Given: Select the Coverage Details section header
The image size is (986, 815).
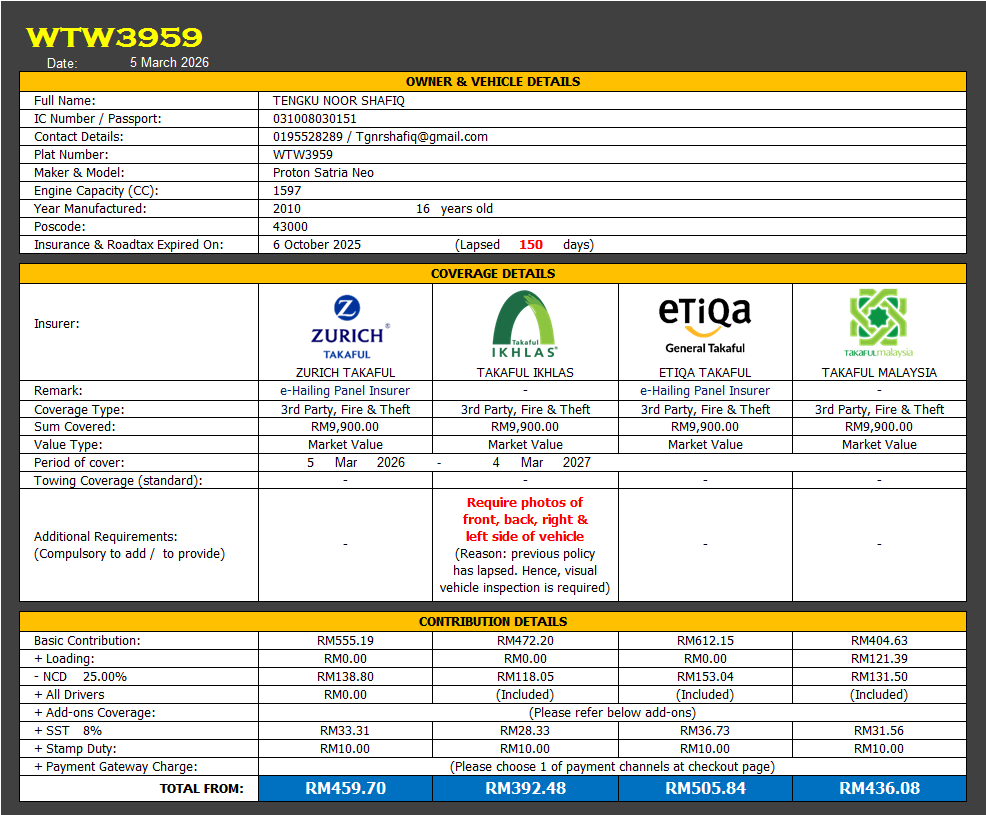Looking at the screenshot, I should click(x=492, y=273).
